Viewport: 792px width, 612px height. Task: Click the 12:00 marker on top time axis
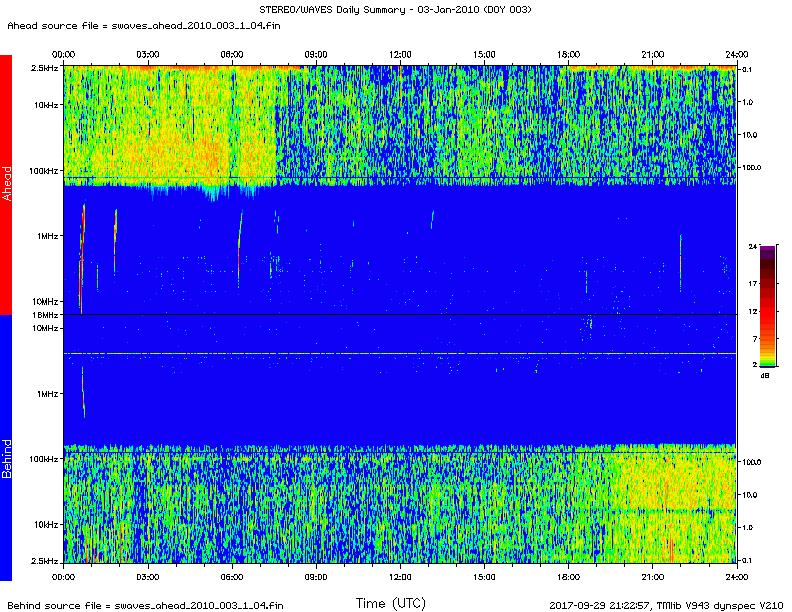(x=400, y=54)
